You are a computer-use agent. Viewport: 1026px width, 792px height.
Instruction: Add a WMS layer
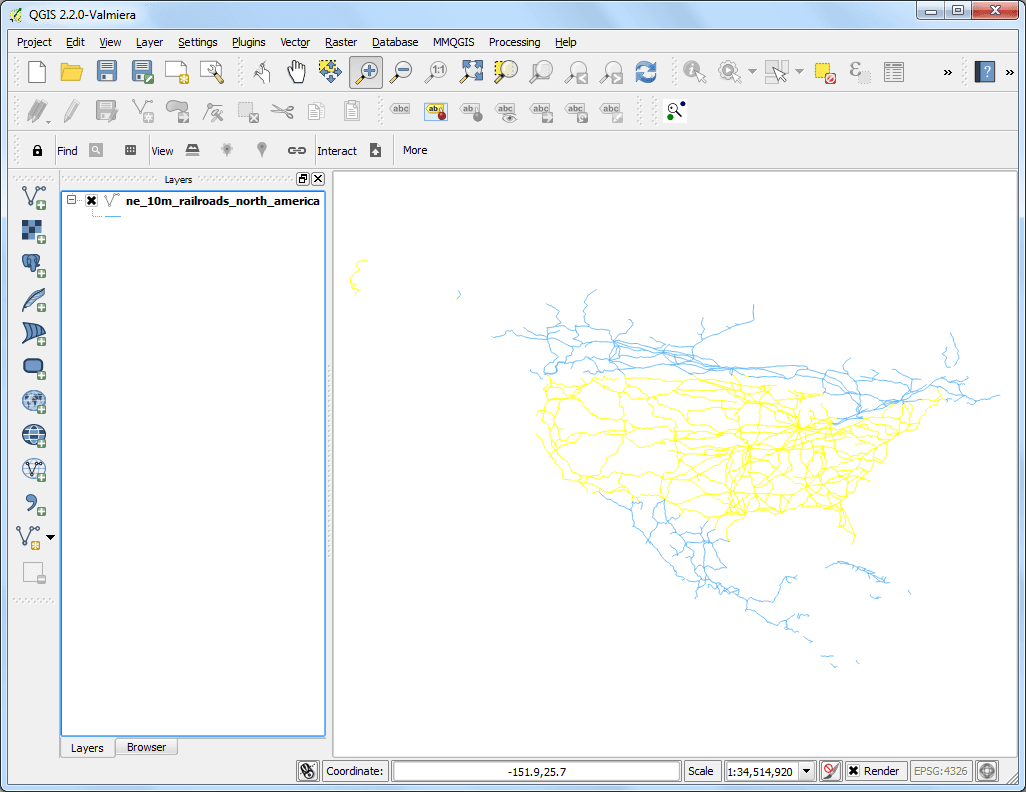click(x=33, y=401)
